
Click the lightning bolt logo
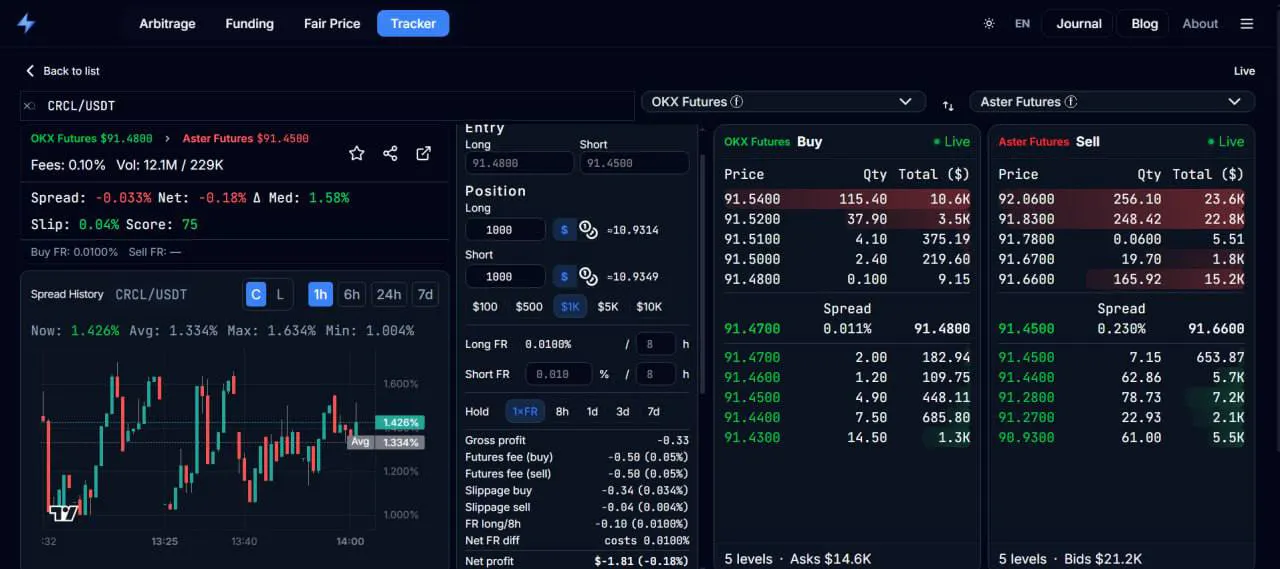pos(26,23)
